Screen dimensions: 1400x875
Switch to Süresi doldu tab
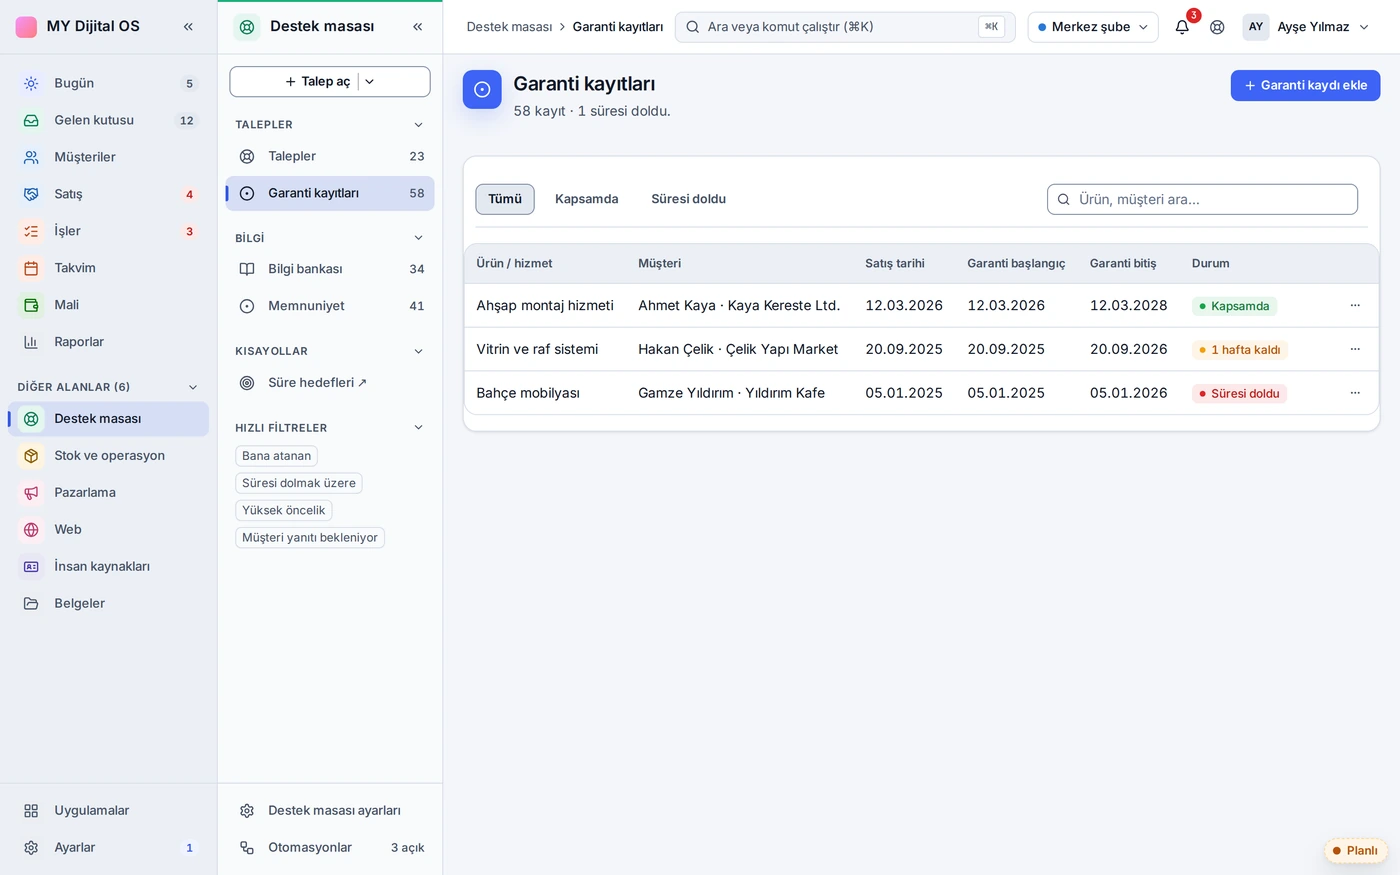pos(689,199)
